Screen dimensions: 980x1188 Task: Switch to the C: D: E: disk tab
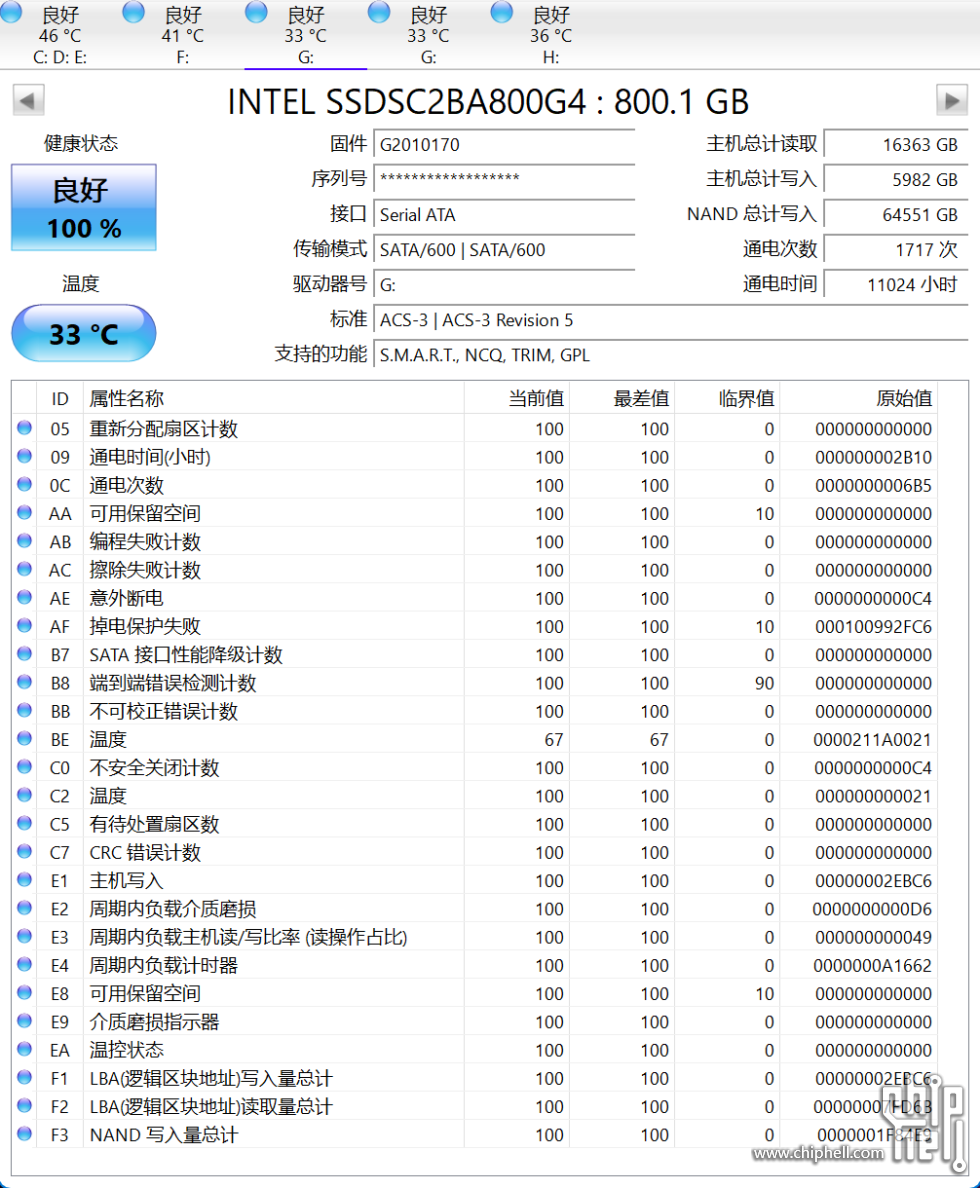pyautogui.click(x=60, y=36)
